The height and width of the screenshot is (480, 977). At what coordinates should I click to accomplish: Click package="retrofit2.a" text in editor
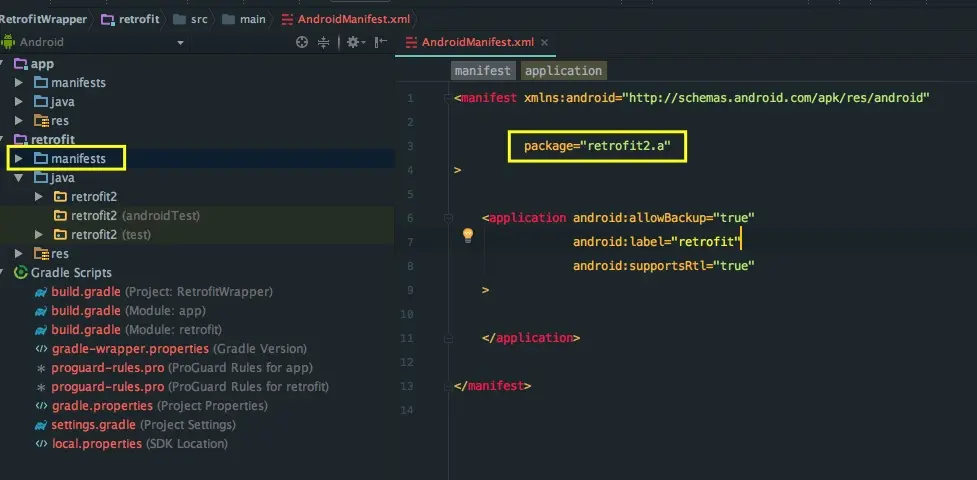pyautogui.click(x=597, y=146)
